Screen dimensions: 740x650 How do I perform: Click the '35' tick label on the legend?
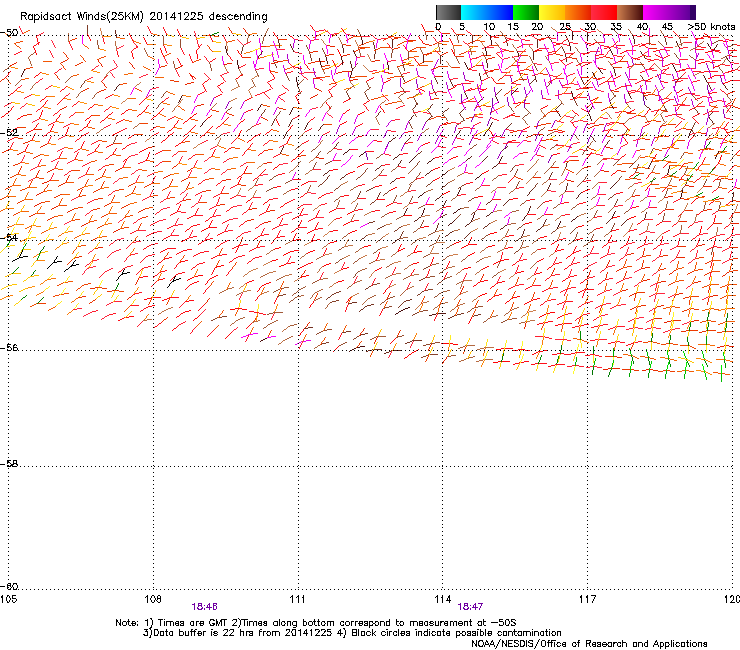(x=616, y=27)
